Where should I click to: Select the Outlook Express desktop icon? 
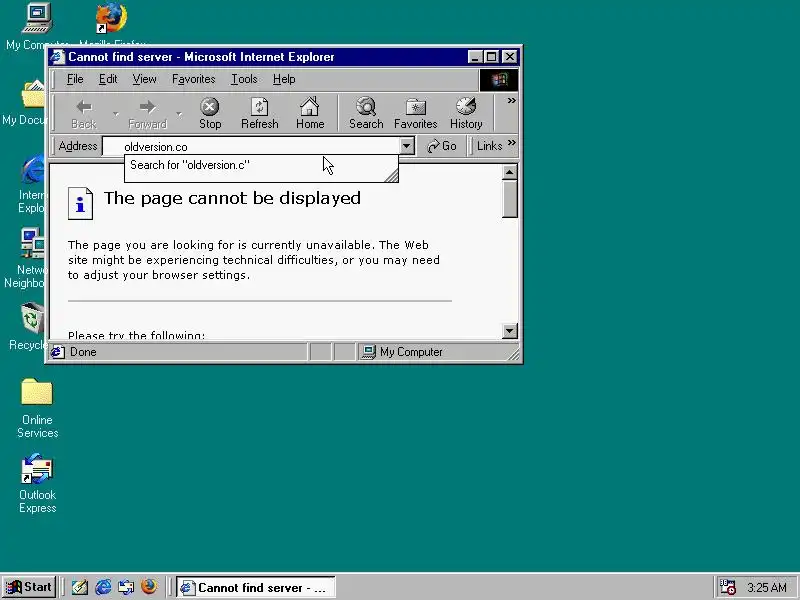click(x=37, y=483)
